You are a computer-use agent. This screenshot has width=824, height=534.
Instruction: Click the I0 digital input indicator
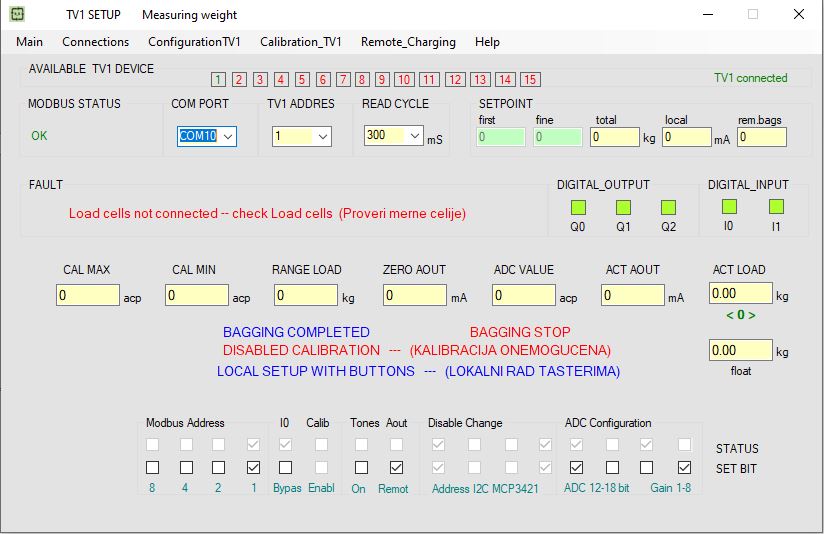729,207
